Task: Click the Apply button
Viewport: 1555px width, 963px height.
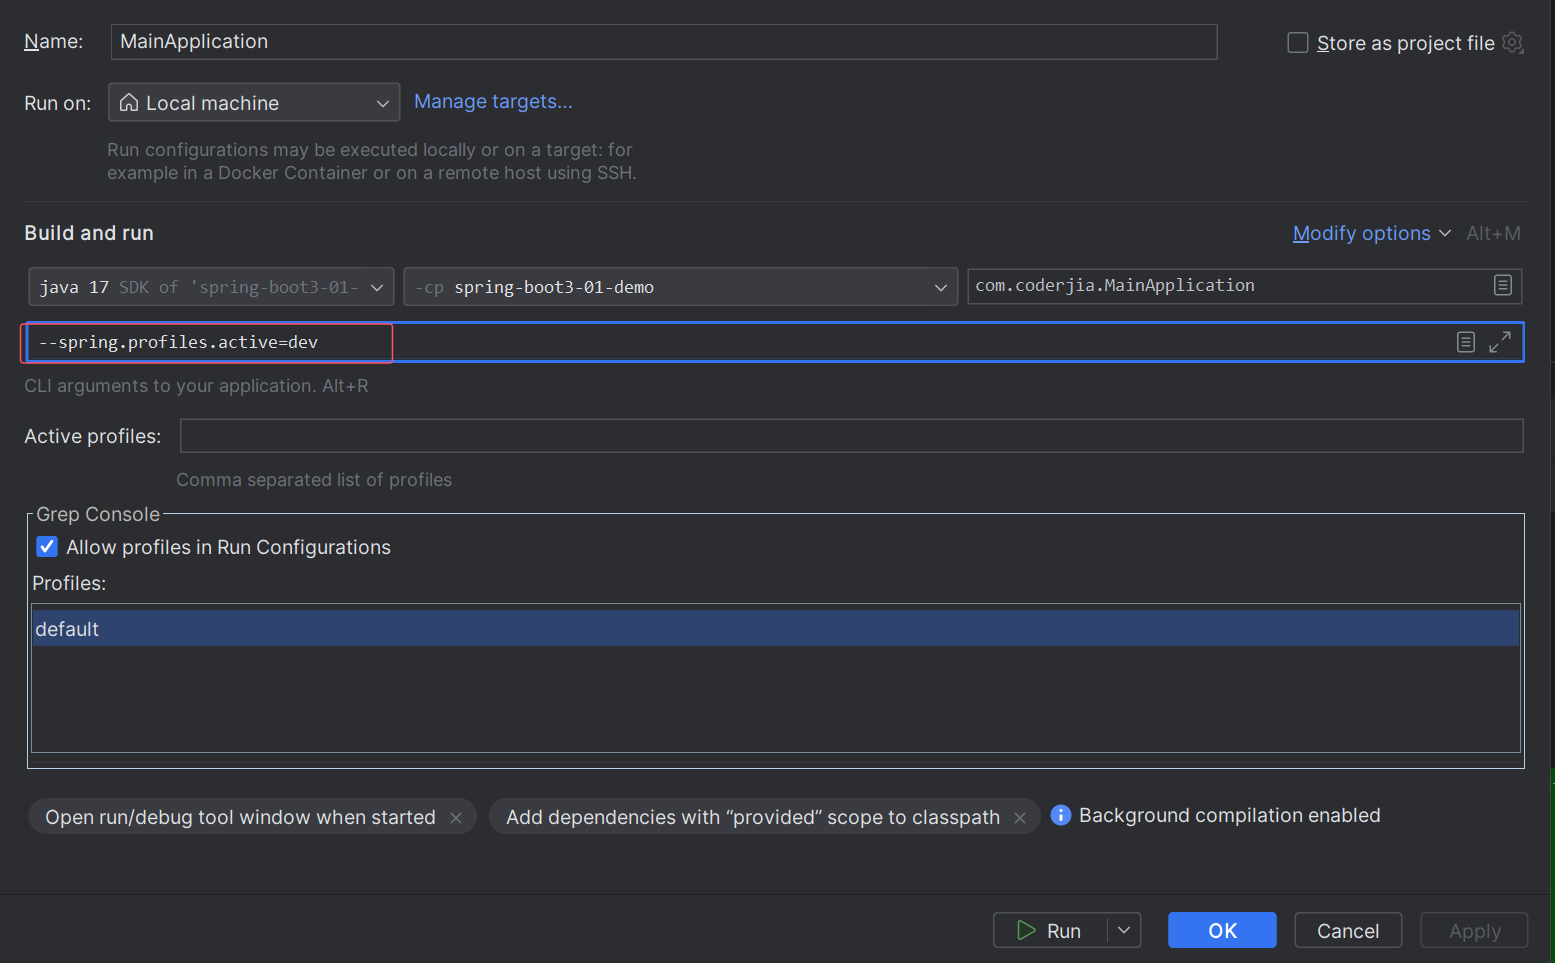Action: [1474, 930]
